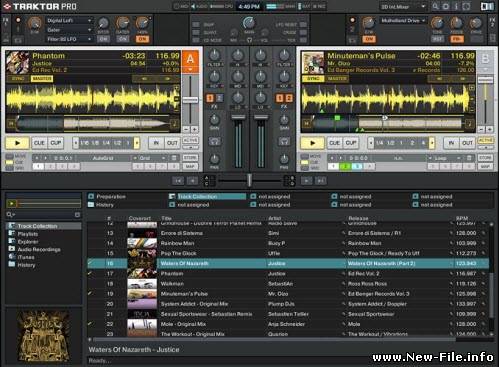The image size is (499, 367).
Task: Toggle SNAP in master panel
Action: point(196,25)
